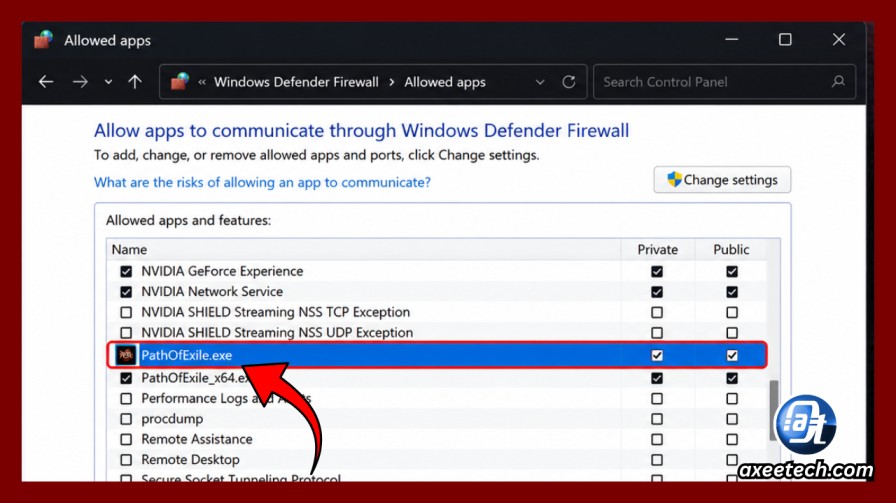Enable Private for Remote Assistance
This screenshot has height=503, width=896.
657,440
